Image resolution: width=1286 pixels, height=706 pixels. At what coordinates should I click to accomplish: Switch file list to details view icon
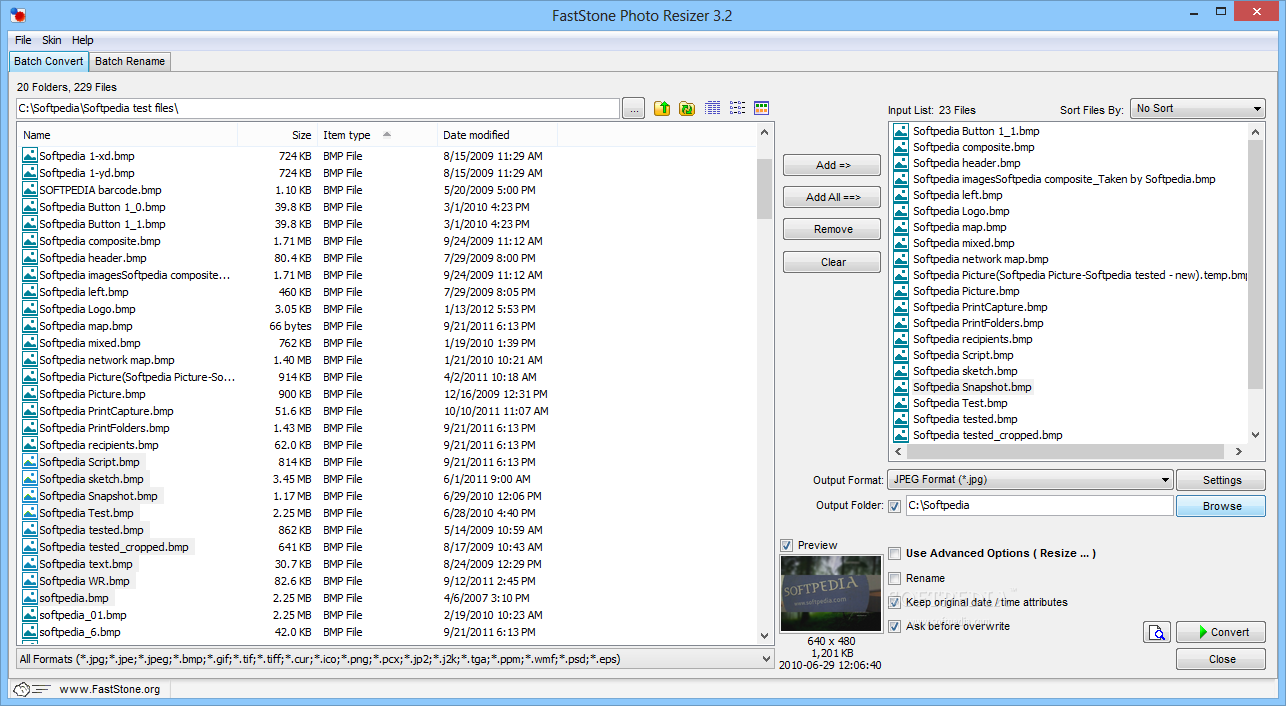(x=713, y=108)
